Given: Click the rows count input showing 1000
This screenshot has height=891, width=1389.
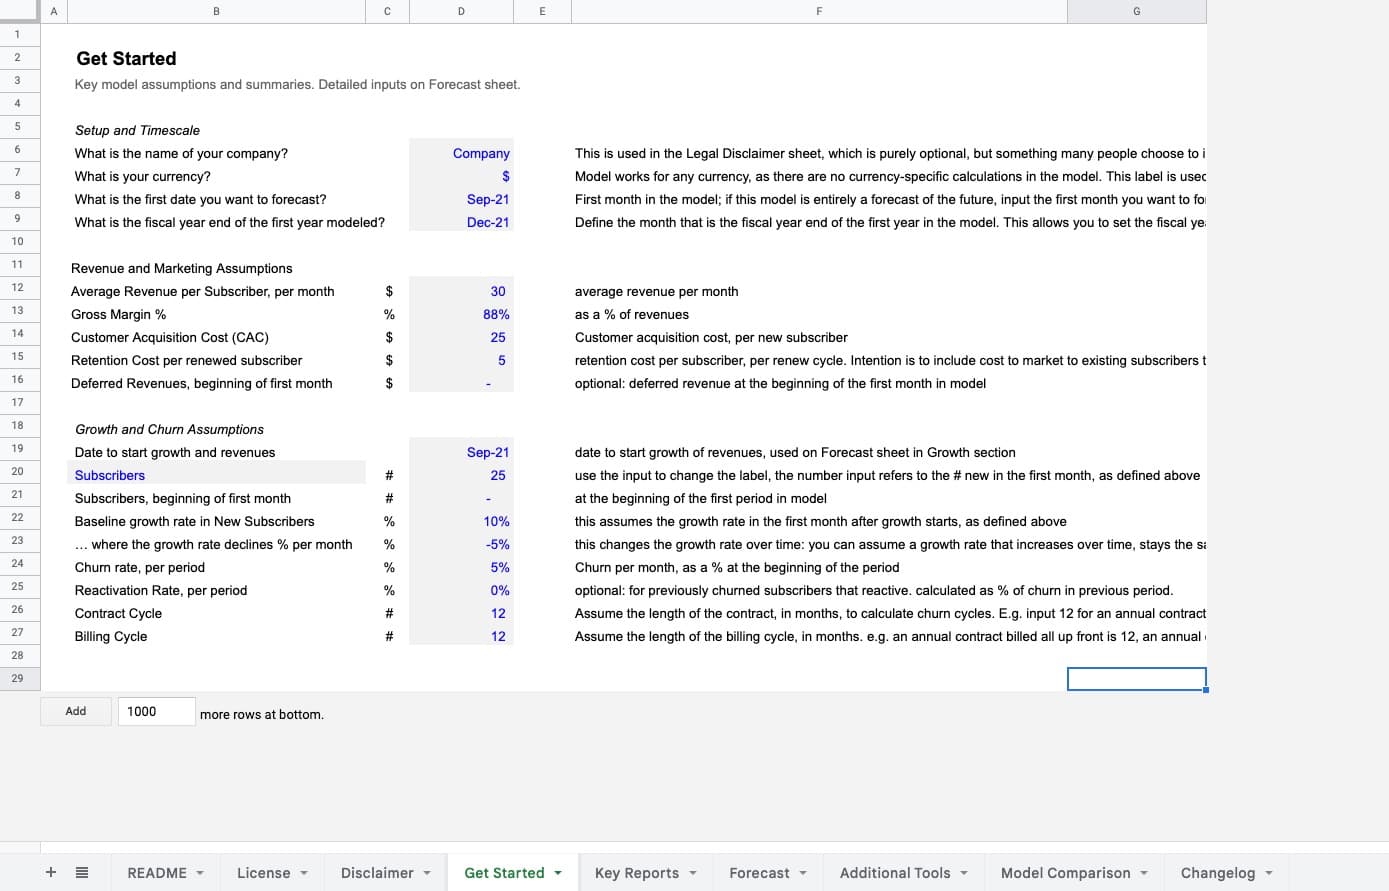Looking at the screenshot, I should pyautogui.click(x=156, y=711).
